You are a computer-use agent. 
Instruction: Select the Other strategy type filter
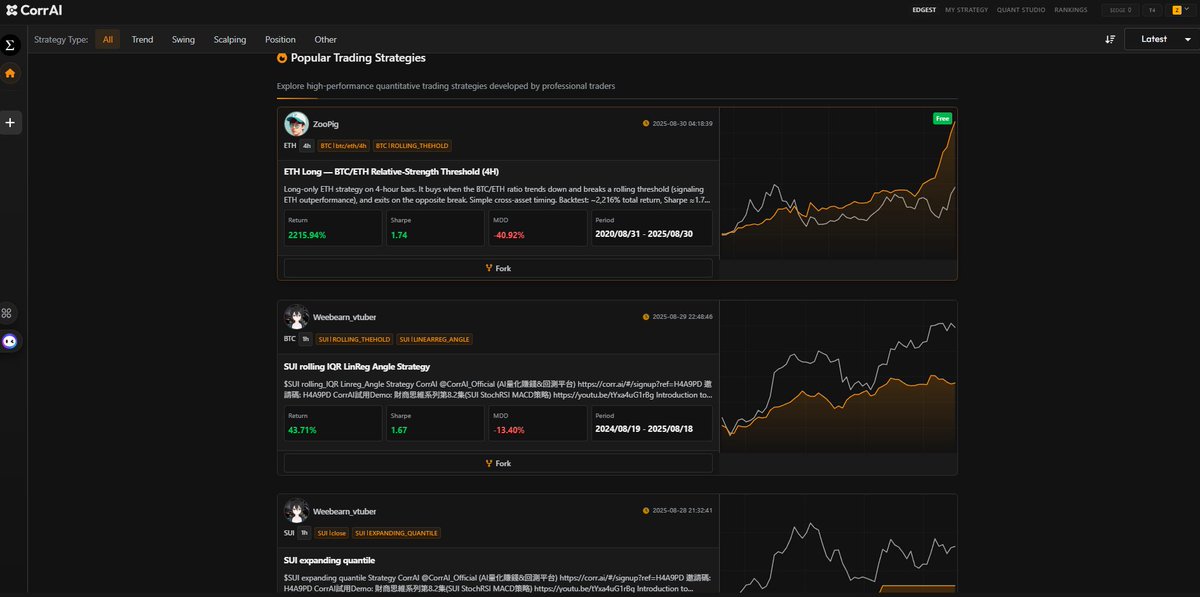click(x=326, y=39)
